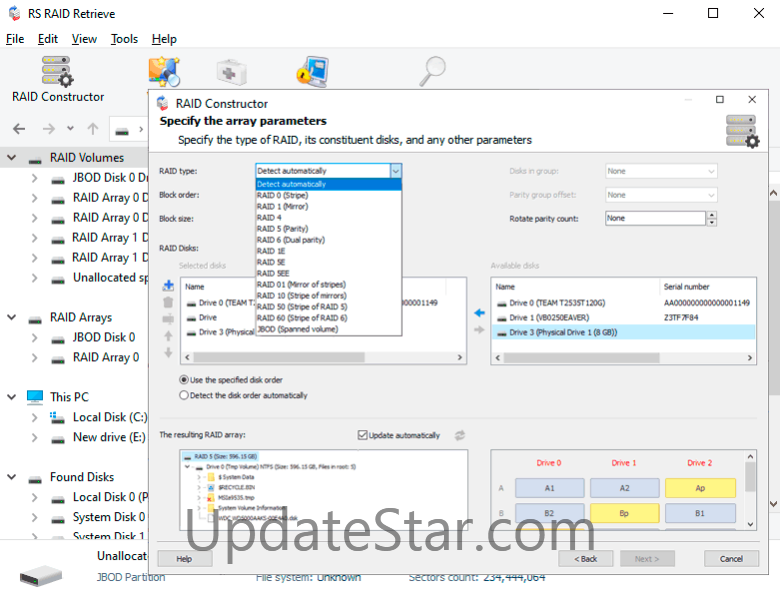The width and height of the screenshot is (780, 594).
Task: Click the New drive (E:) disk icon
Action: [x=58, y=439]
